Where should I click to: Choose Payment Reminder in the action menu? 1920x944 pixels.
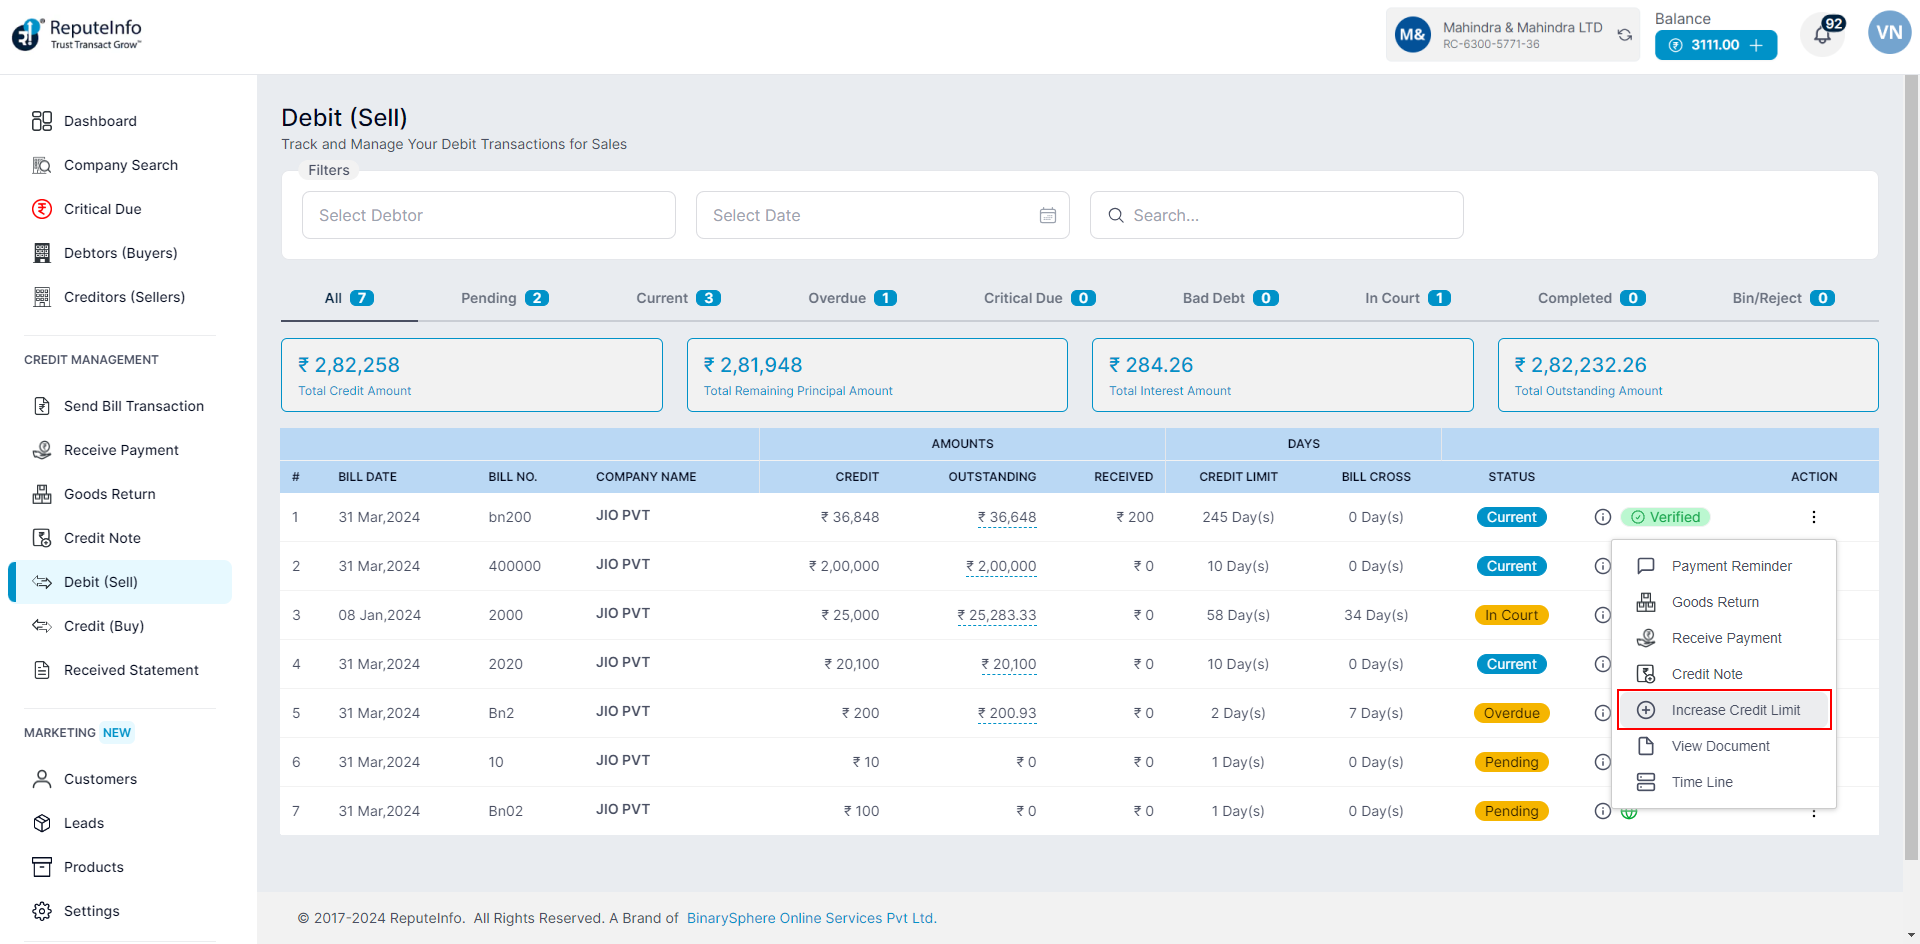pos(1731,566)
